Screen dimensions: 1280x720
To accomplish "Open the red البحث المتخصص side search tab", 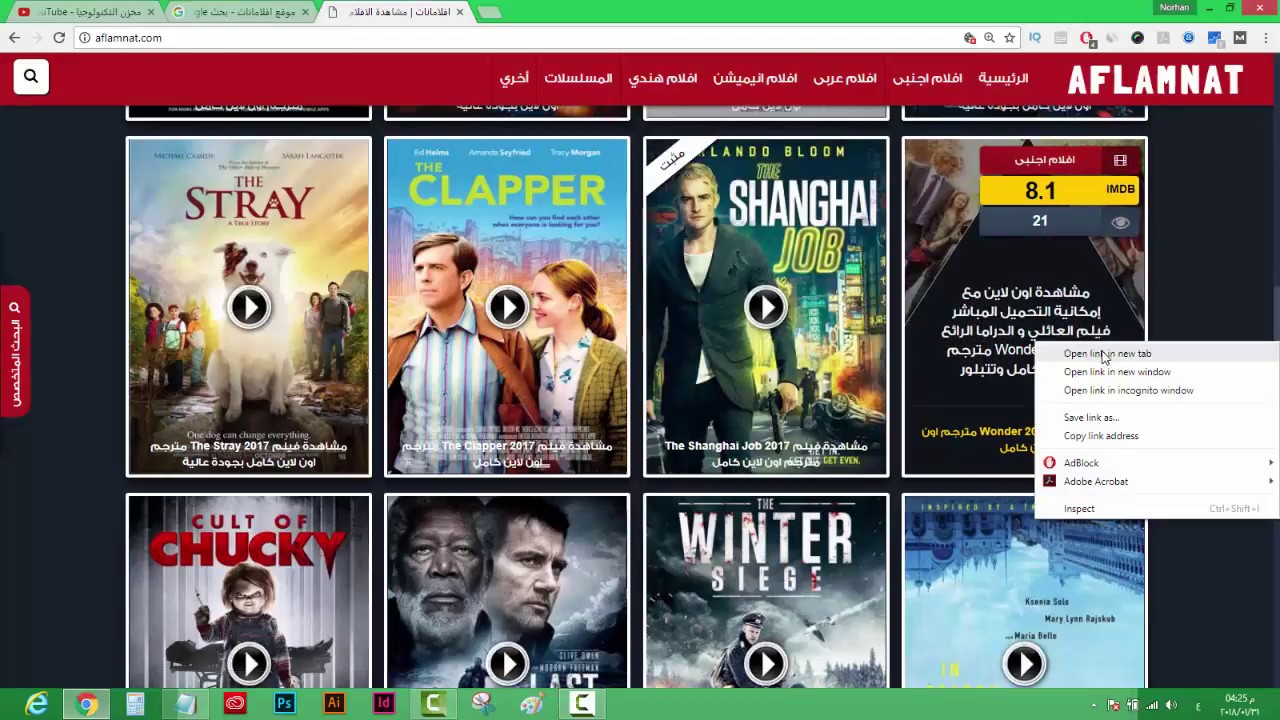I will 15,351.
